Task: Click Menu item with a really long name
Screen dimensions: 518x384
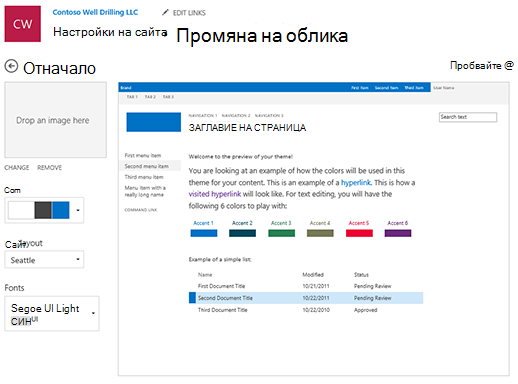Action: [x=145, y=191]
